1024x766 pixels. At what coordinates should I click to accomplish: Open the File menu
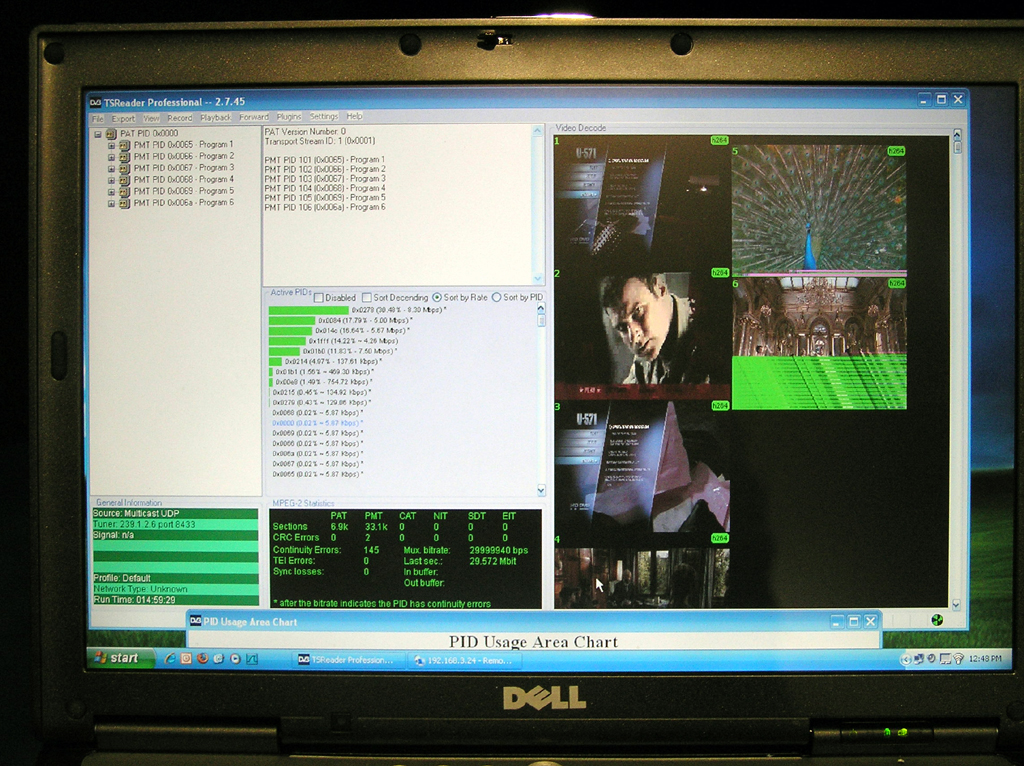(97, 119)
